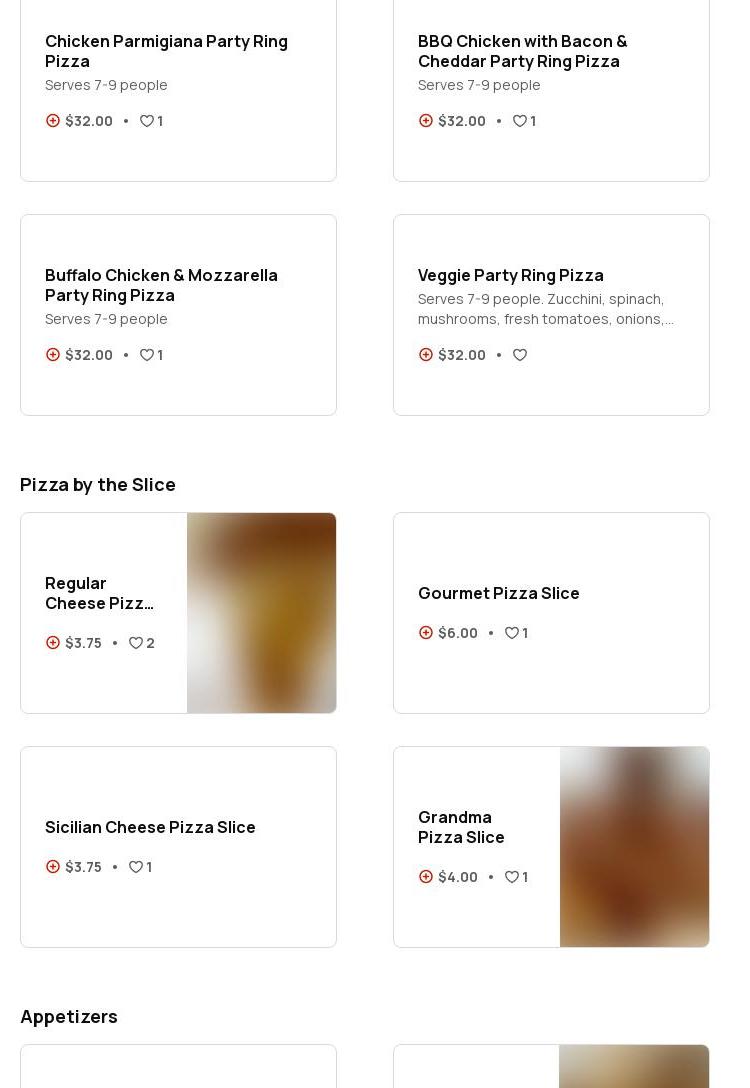This screenshot has width=750, height=1088.
Task: Jump to Pizza by the Slice heading
Action: click(98, 484)
